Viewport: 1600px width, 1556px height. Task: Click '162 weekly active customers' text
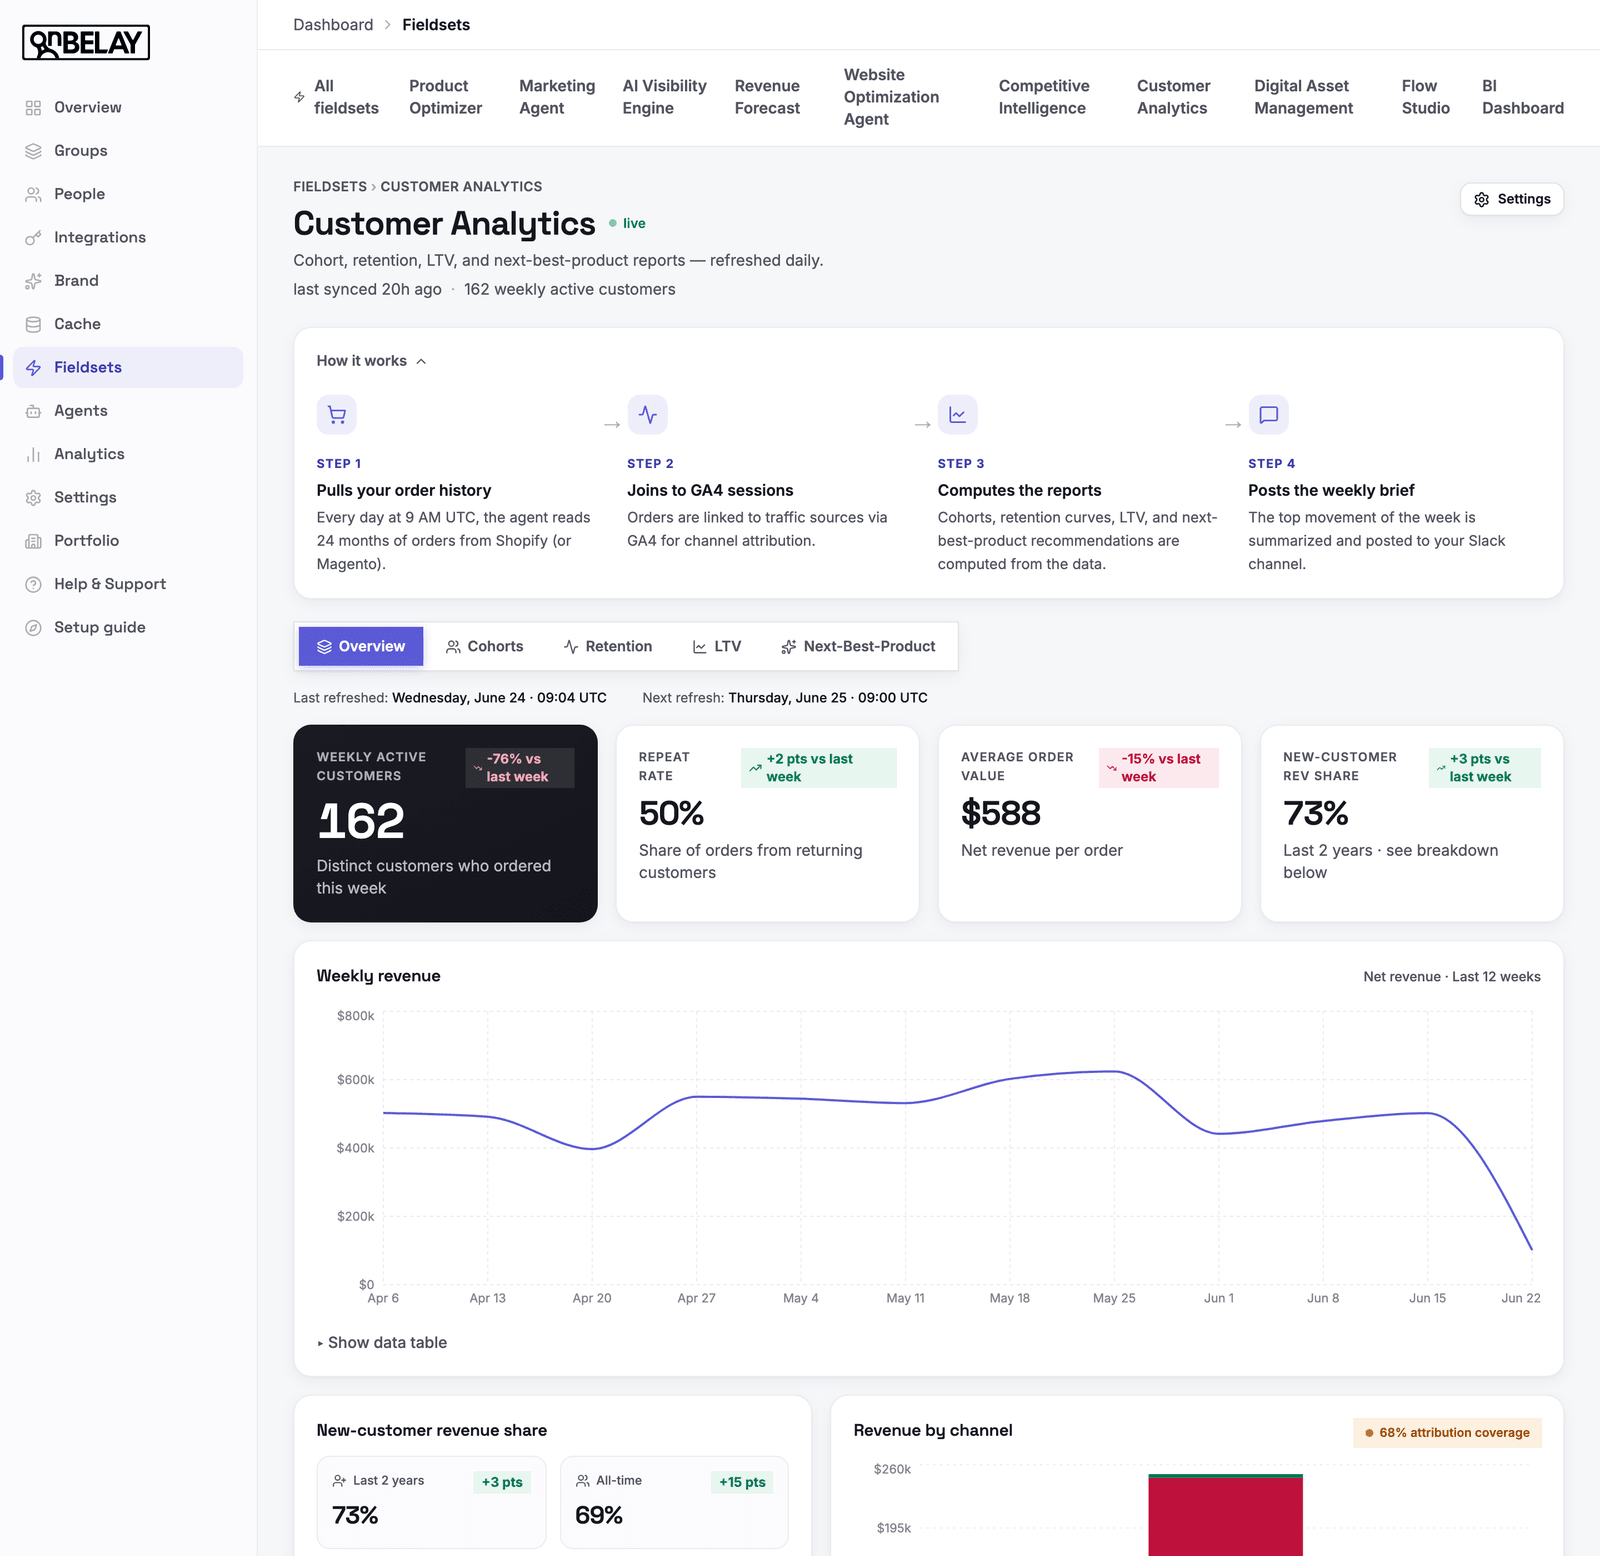[x=570, y=289]
